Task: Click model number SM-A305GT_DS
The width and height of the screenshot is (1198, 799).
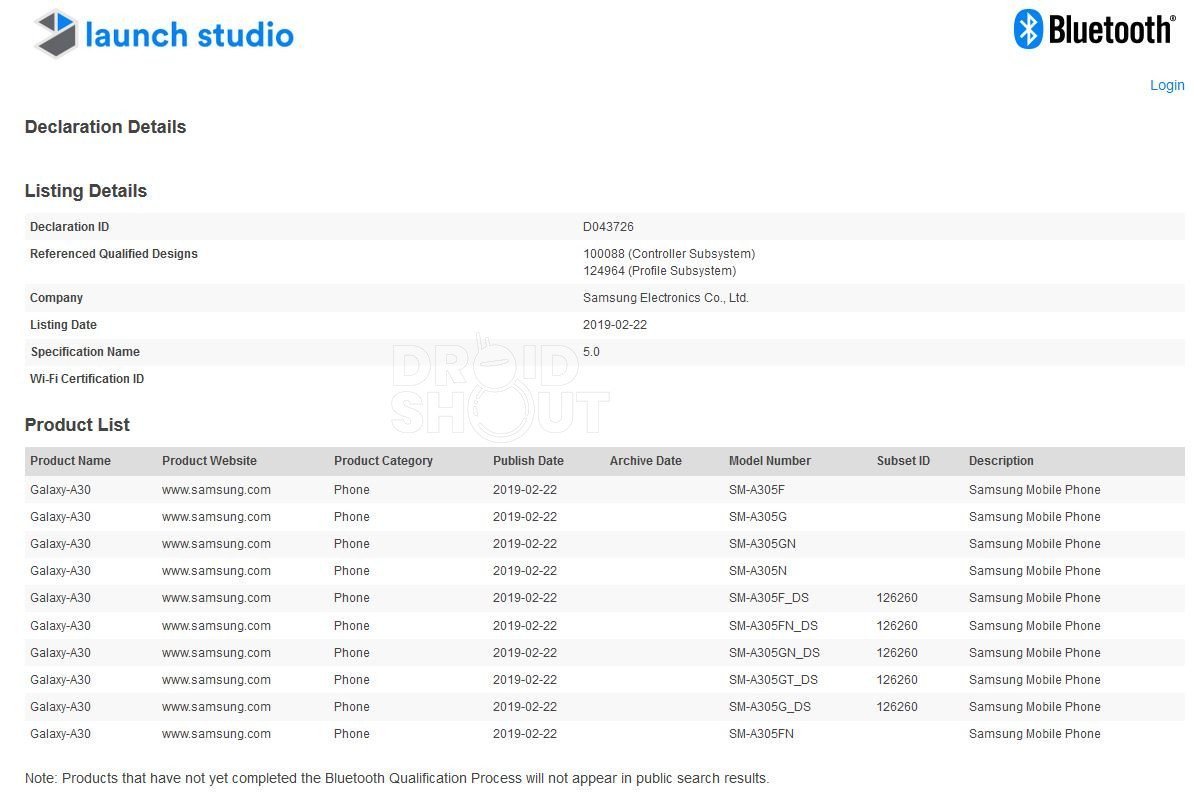Action: click(773, 680)
